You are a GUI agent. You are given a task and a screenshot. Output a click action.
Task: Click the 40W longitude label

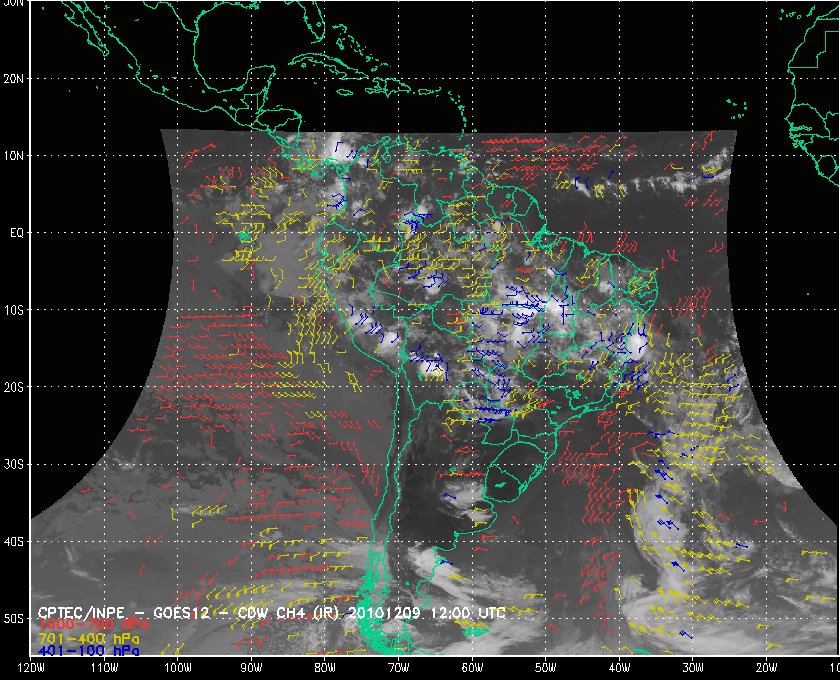(x=619, y=668)
